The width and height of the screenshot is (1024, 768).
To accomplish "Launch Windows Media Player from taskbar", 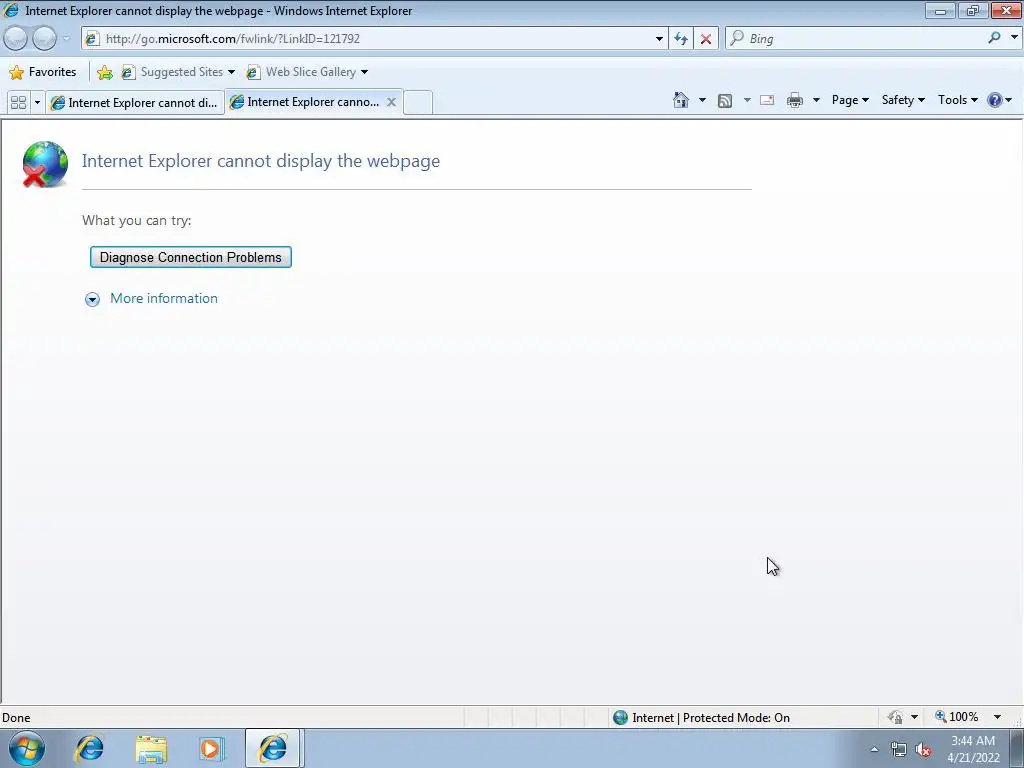I will [210, 749].
